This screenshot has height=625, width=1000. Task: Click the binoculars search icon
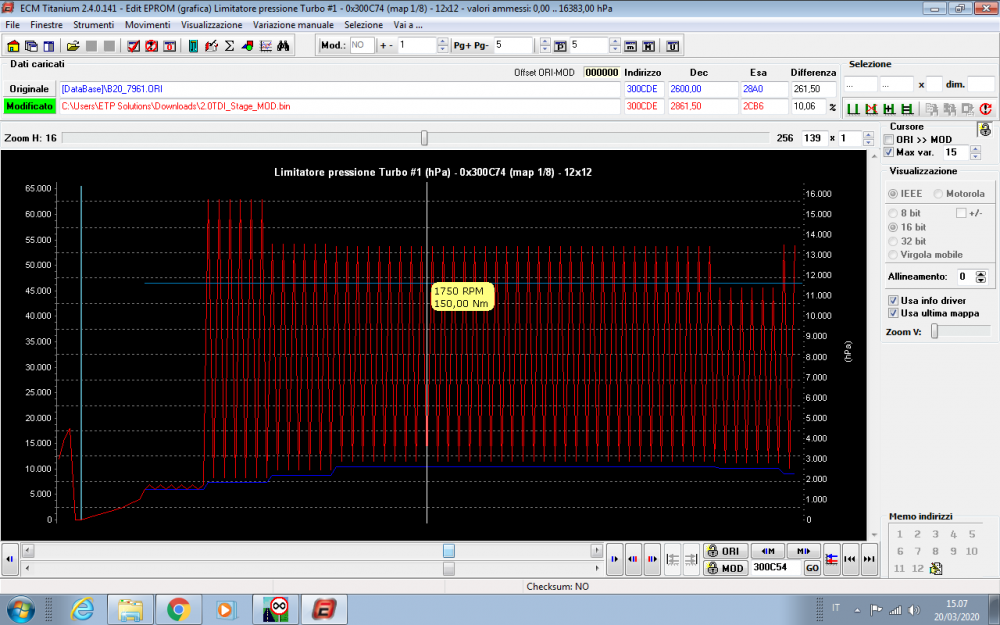(x=283, y=46)
